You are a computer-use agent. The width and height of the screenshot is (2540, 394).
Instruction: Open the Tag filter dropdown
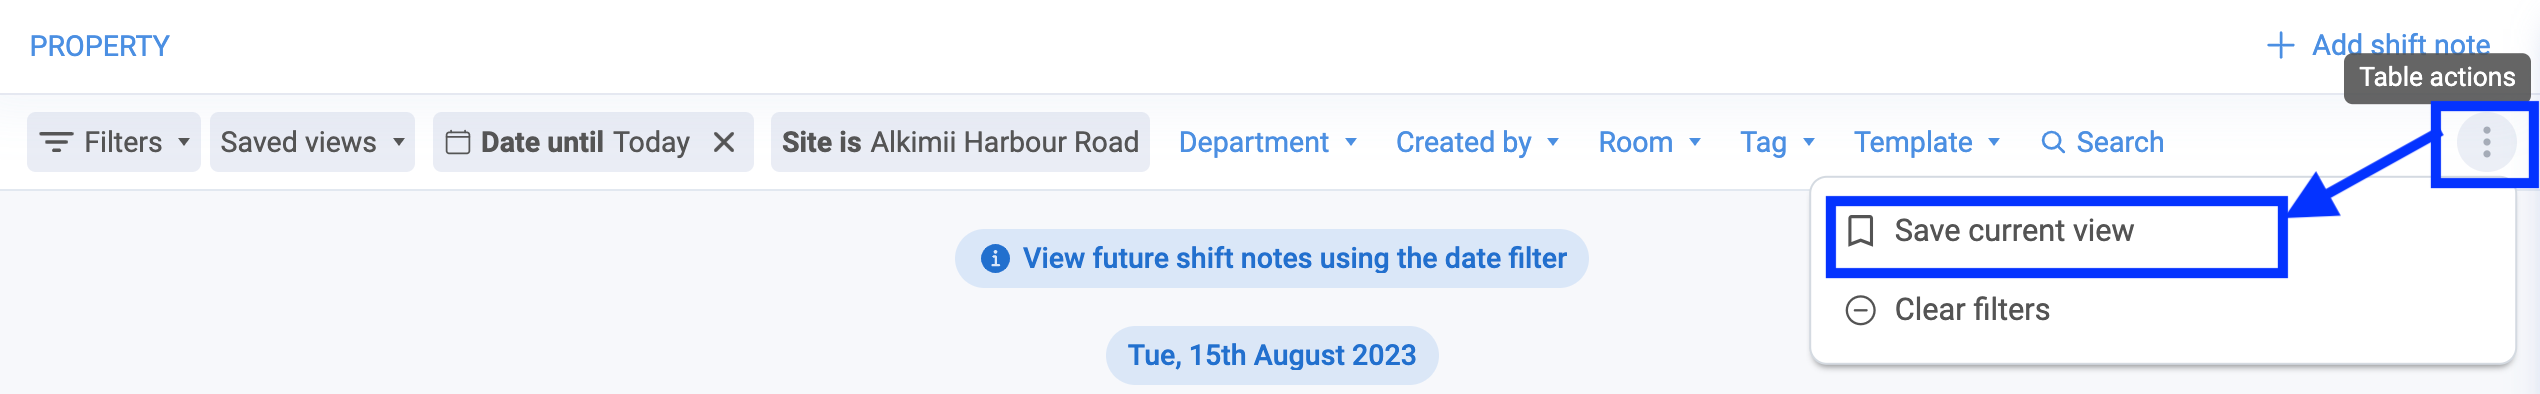click(x=1777, y=142)
